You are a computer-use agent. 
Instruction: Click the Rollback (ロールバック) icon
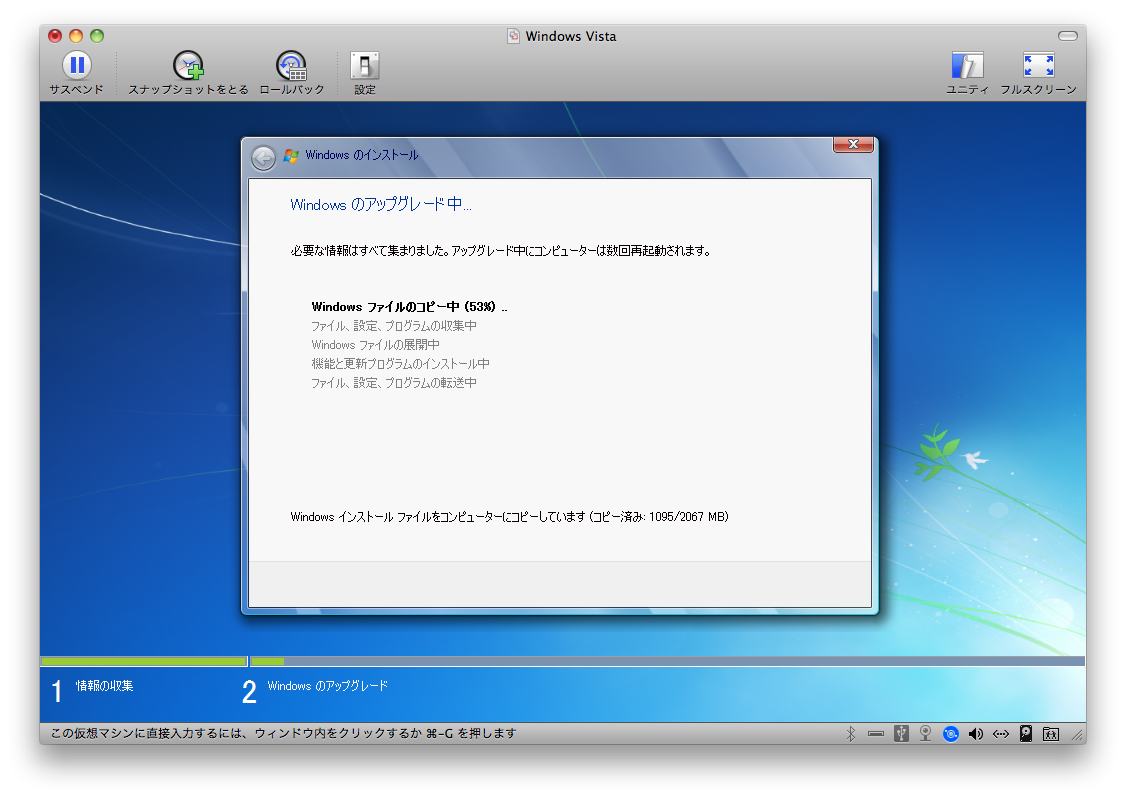point(292,65)
